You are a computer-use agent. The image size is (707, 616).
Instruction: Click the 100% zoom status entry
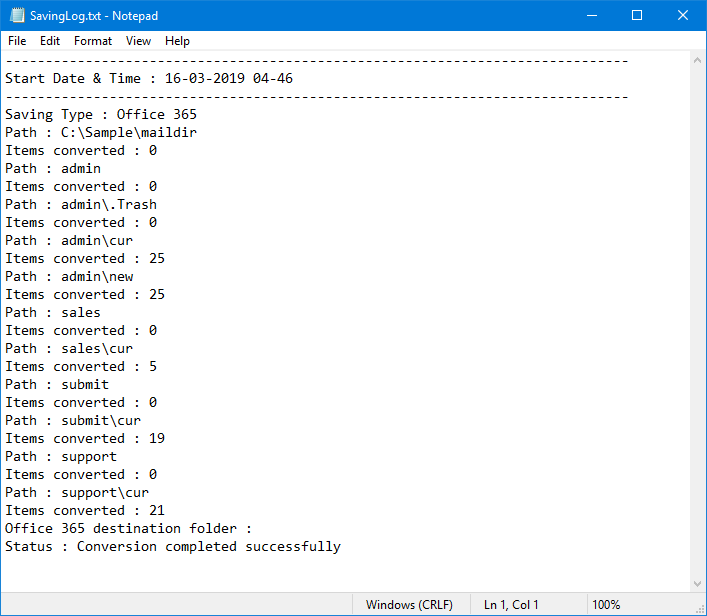click(x=606, y=605)
